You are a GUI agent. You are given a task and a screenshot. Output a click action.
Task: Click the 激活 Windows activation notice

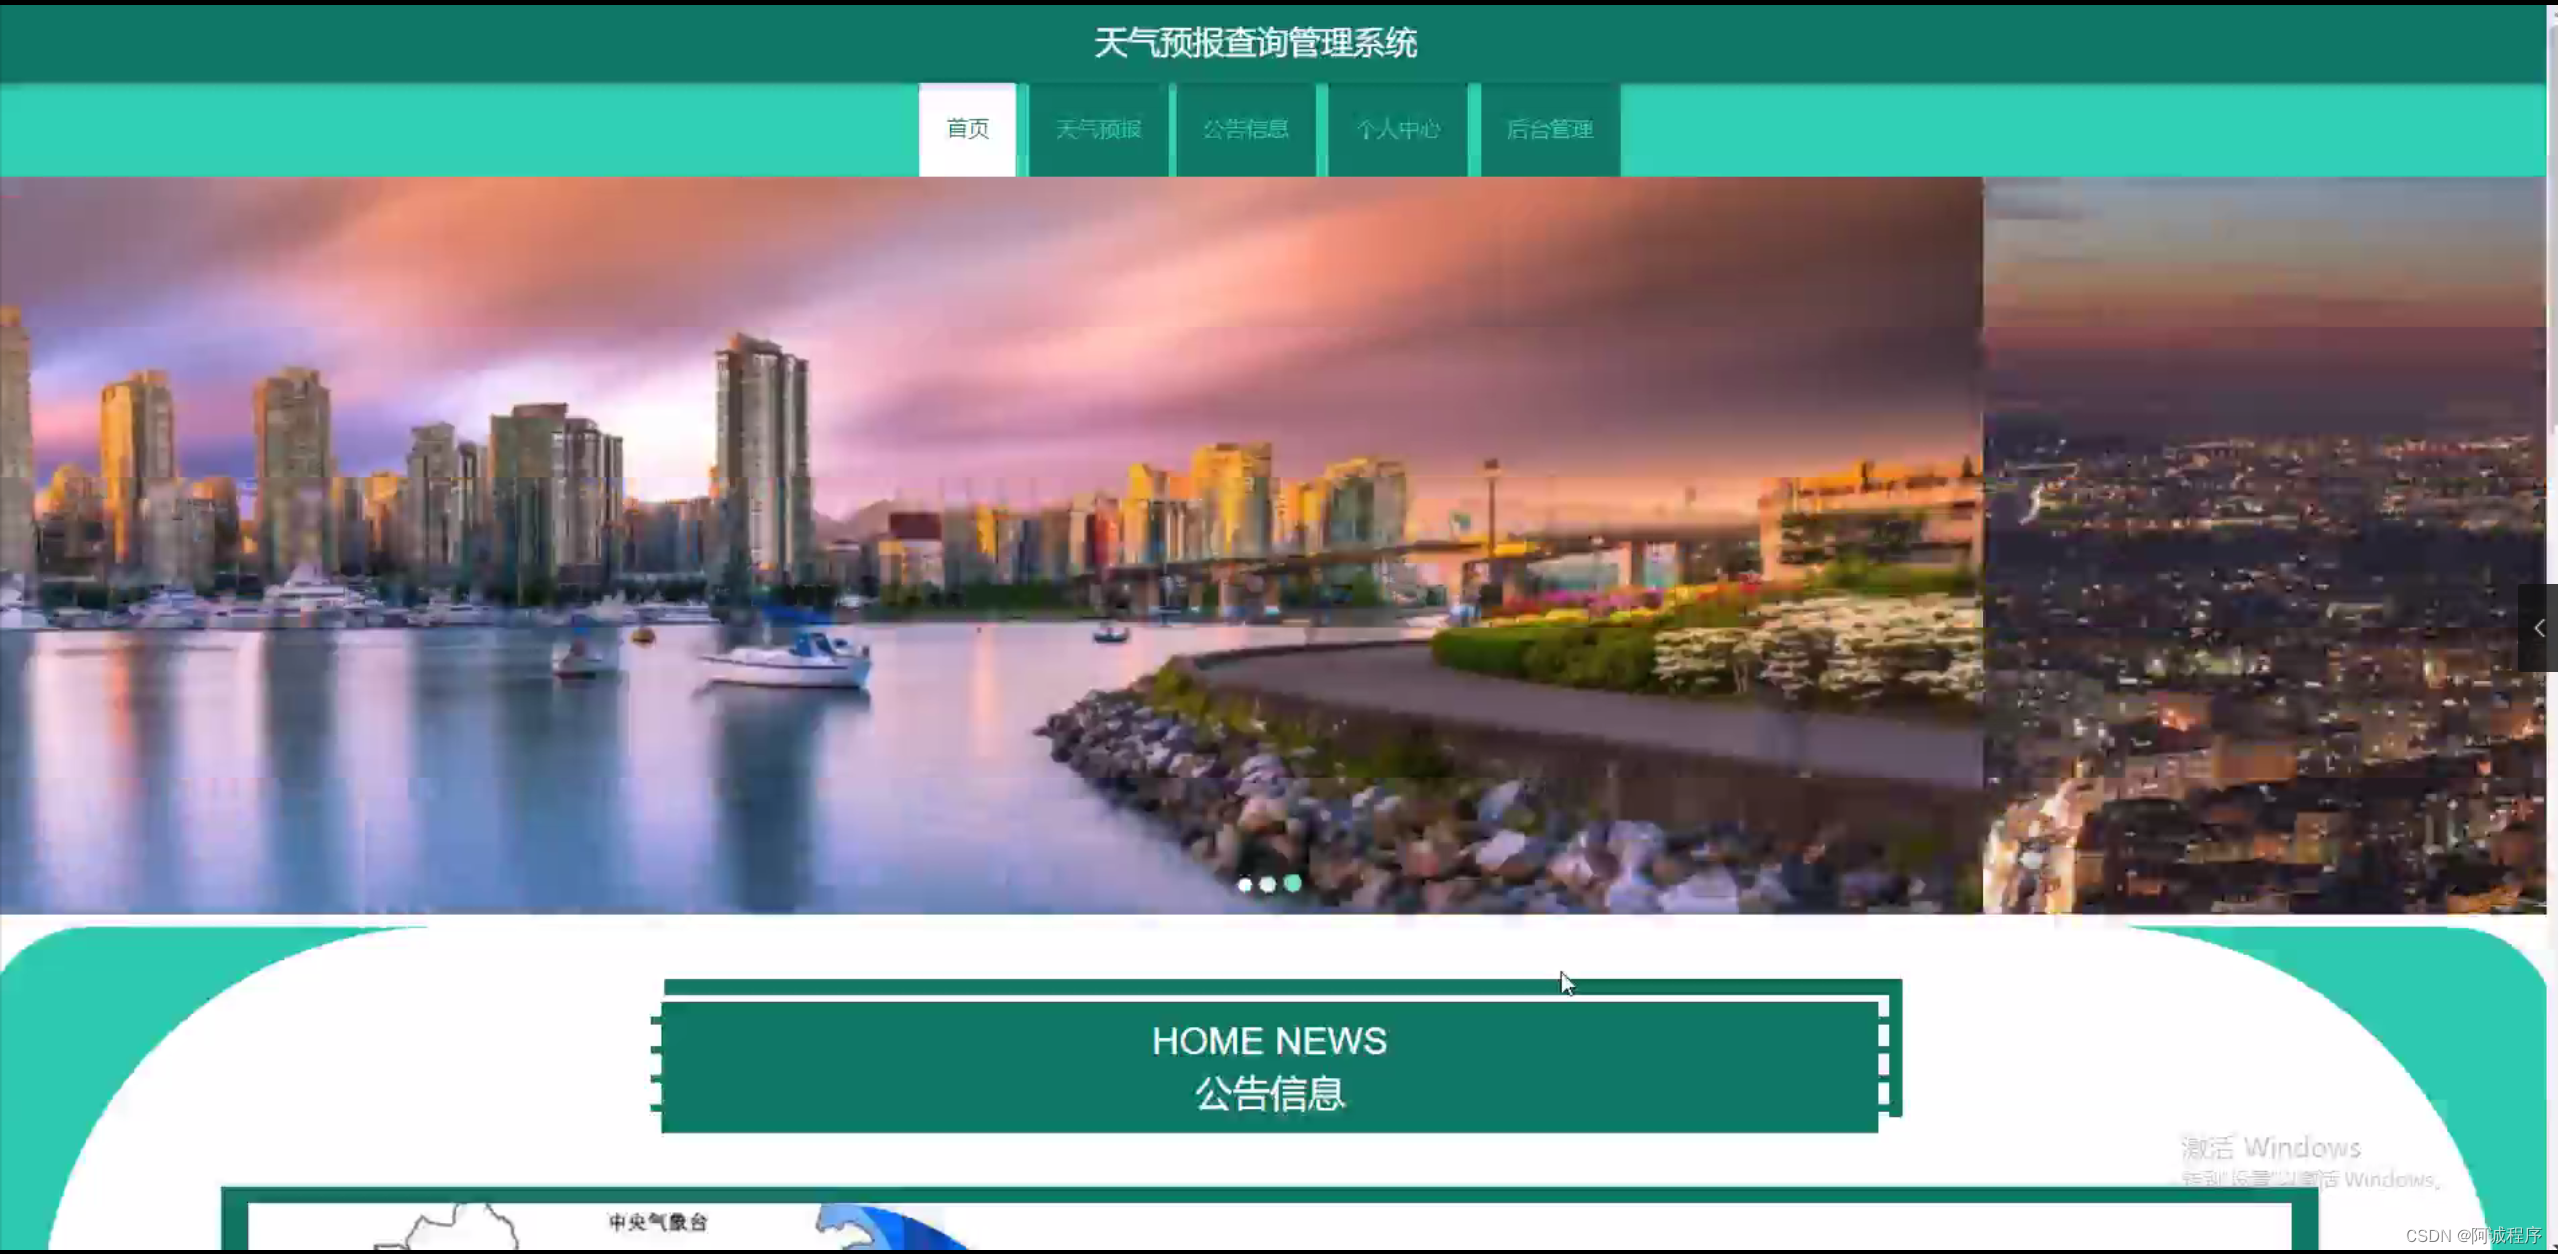2270,1148
